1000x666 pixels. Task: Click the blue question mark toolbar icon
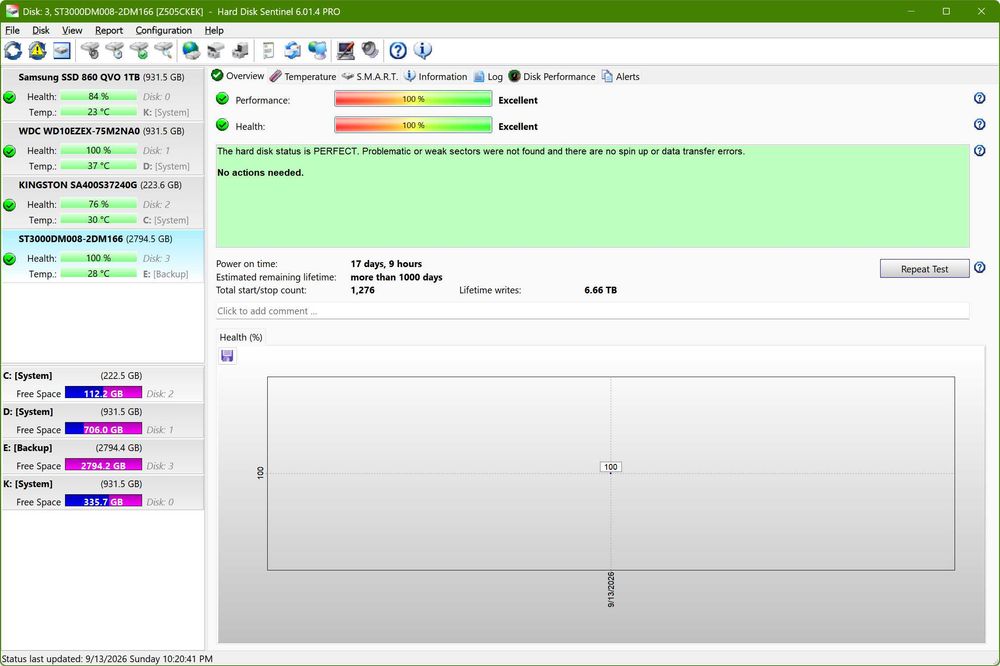(x=398, y=50)
